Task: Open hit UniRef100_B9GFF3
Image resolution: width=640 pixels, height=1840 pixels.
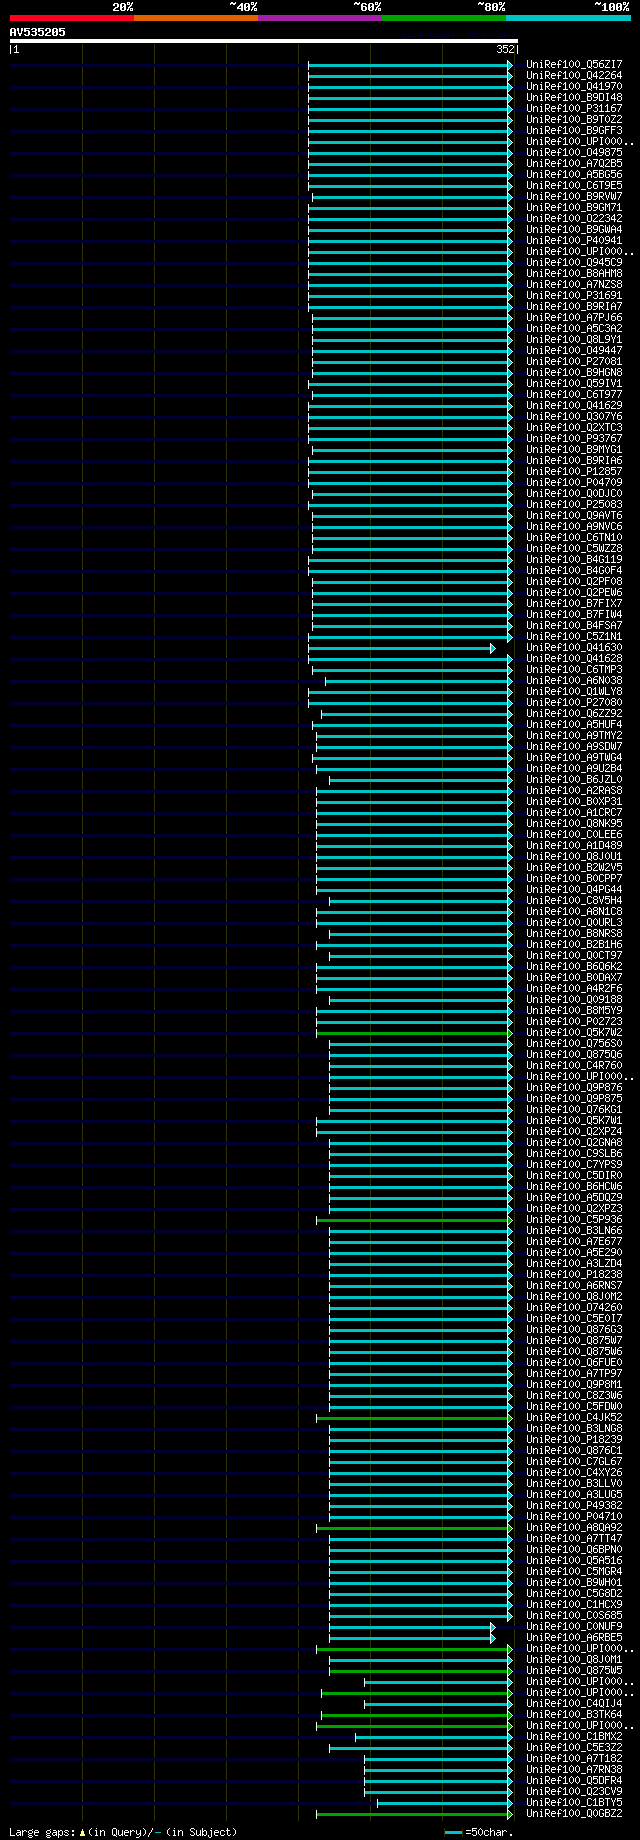Action: coord(574,130)
